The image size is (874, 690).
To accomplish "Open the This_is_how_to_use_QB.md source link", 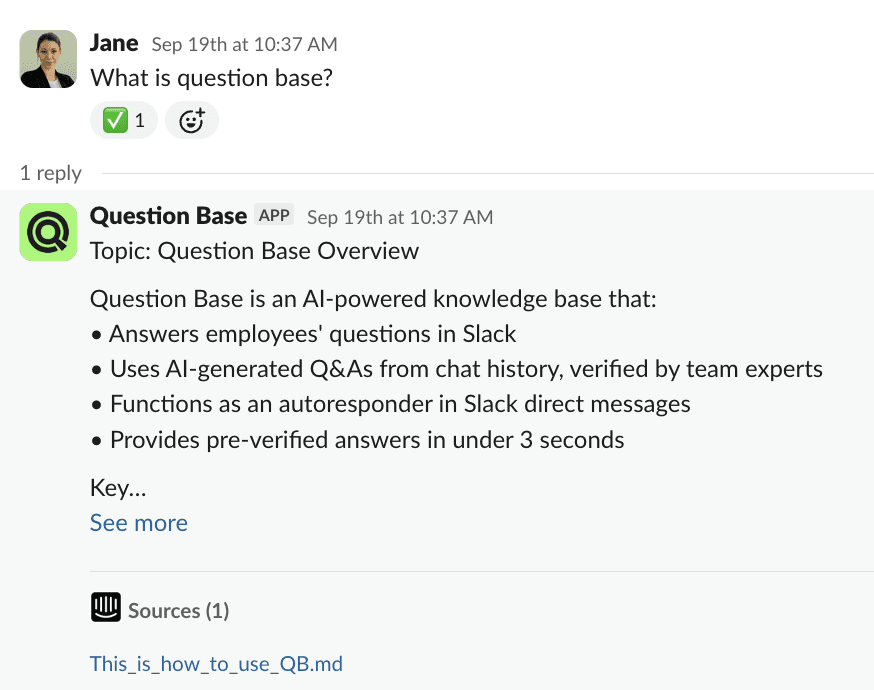I will (216, 664).
